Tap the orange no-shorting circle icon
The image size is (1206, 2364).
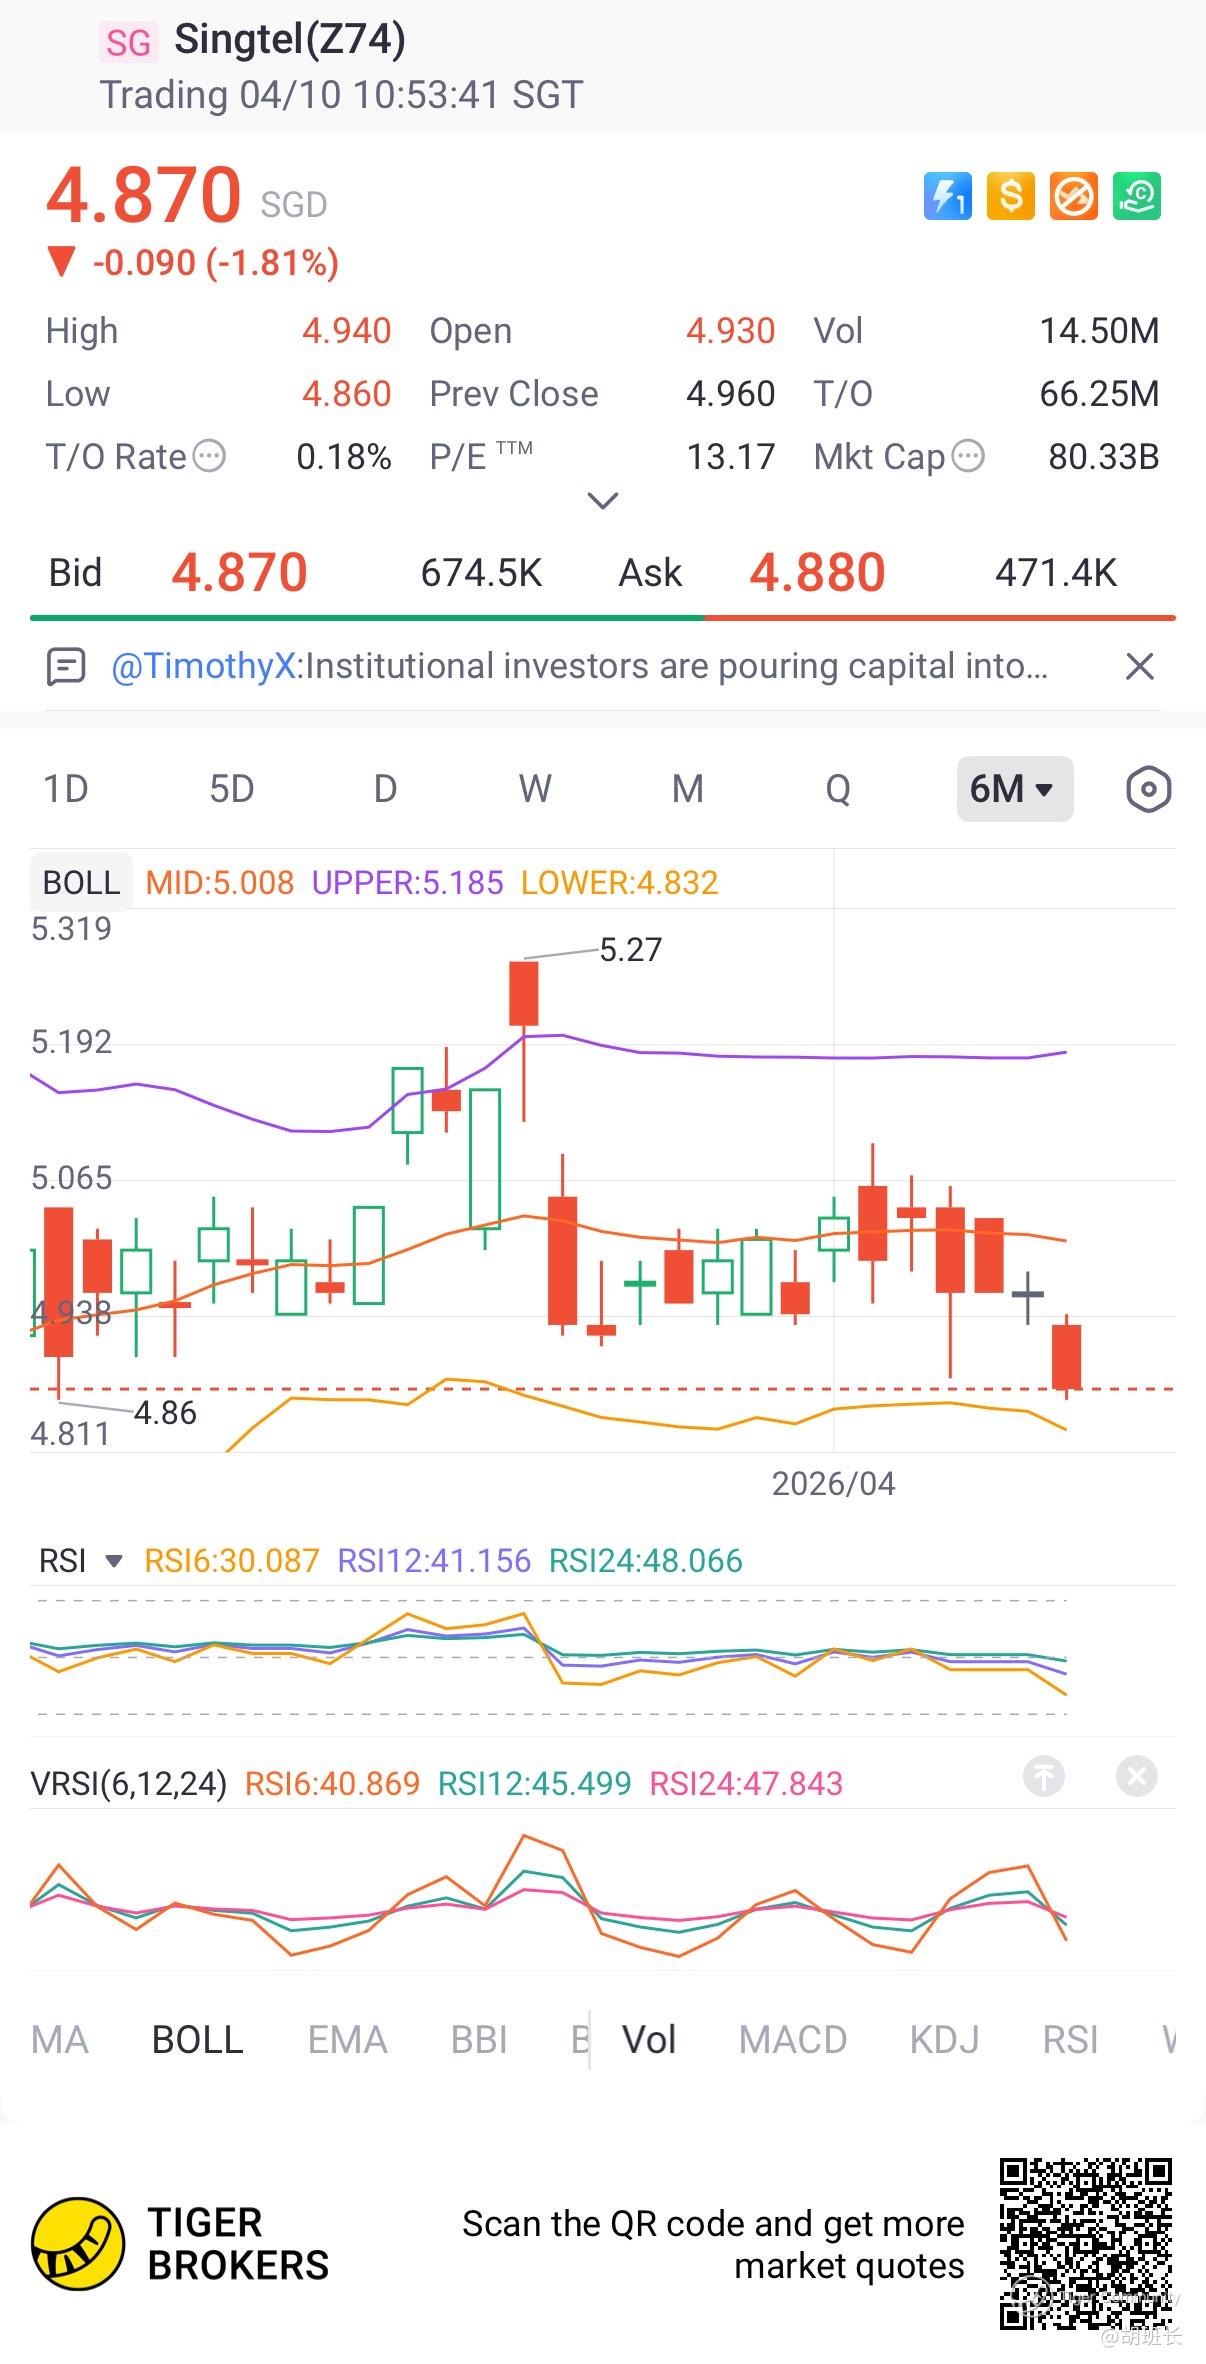click(1073, 196)
